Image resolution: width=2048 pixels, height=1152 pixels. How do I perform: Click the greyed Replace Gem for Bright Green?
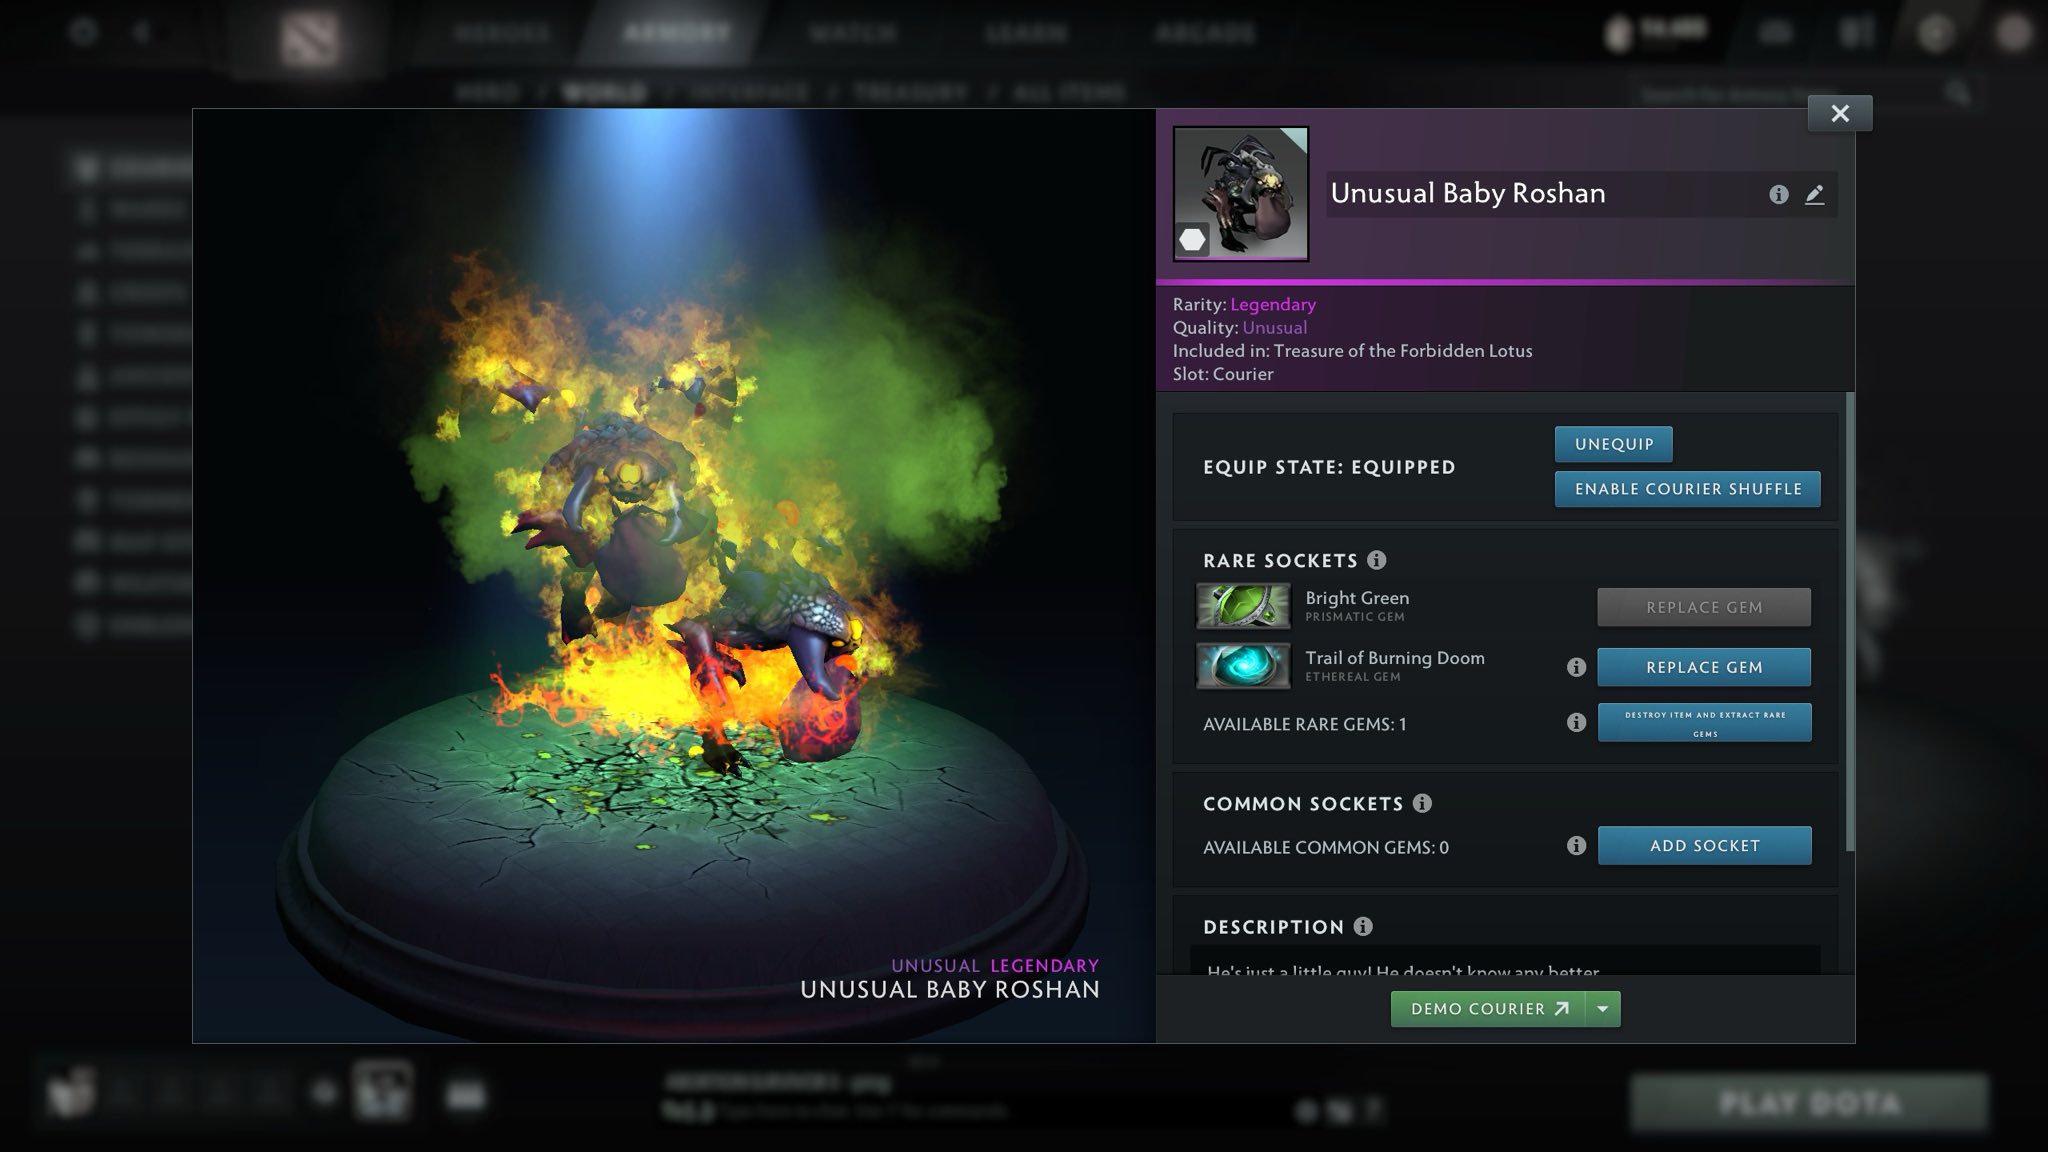1704,607
